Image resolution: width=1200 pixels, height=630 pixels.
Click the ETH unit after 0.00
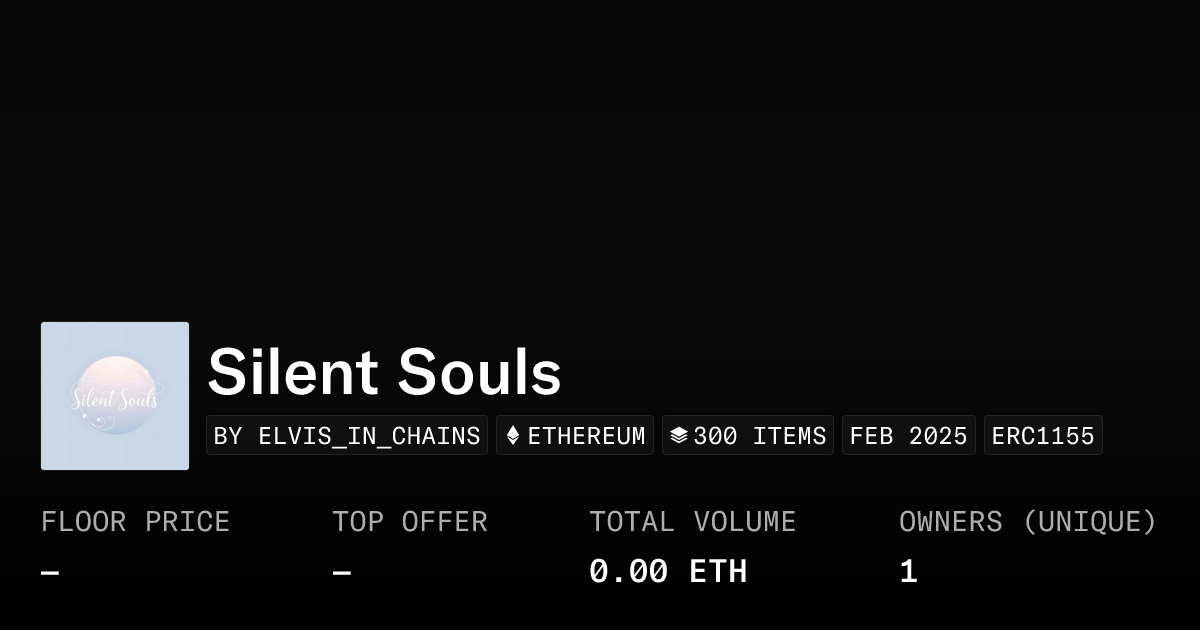[718, 572]
